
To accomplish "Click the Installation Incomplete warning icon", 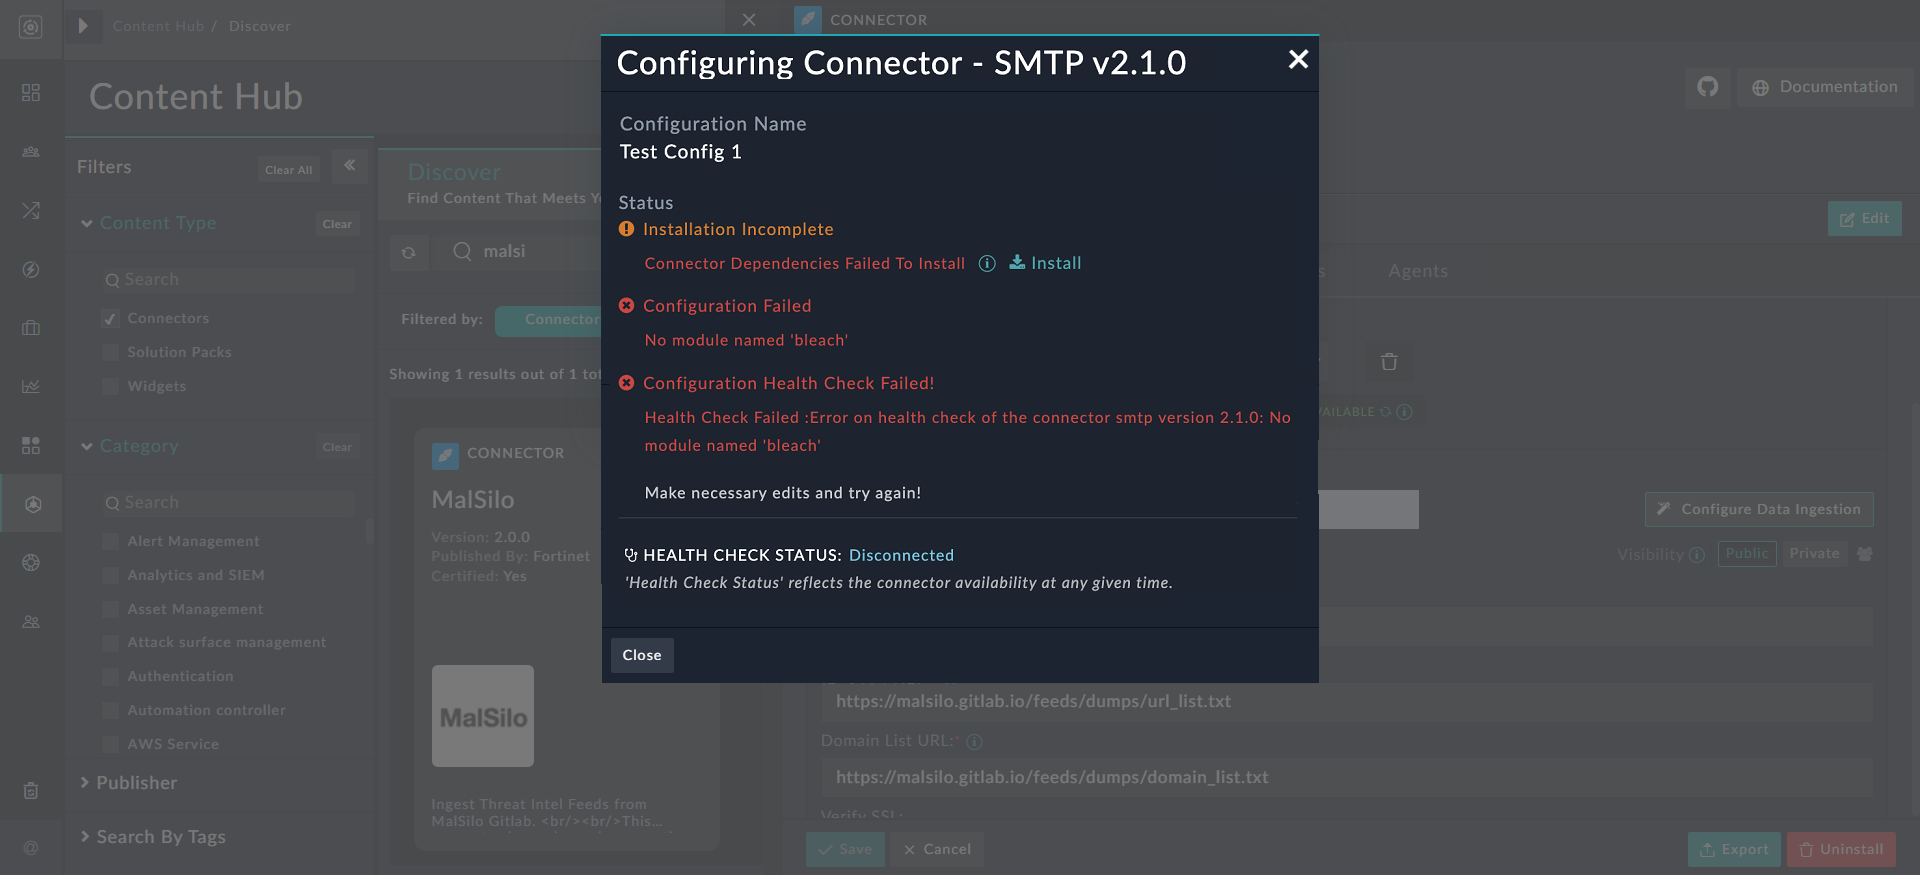I will pos(627,229).
